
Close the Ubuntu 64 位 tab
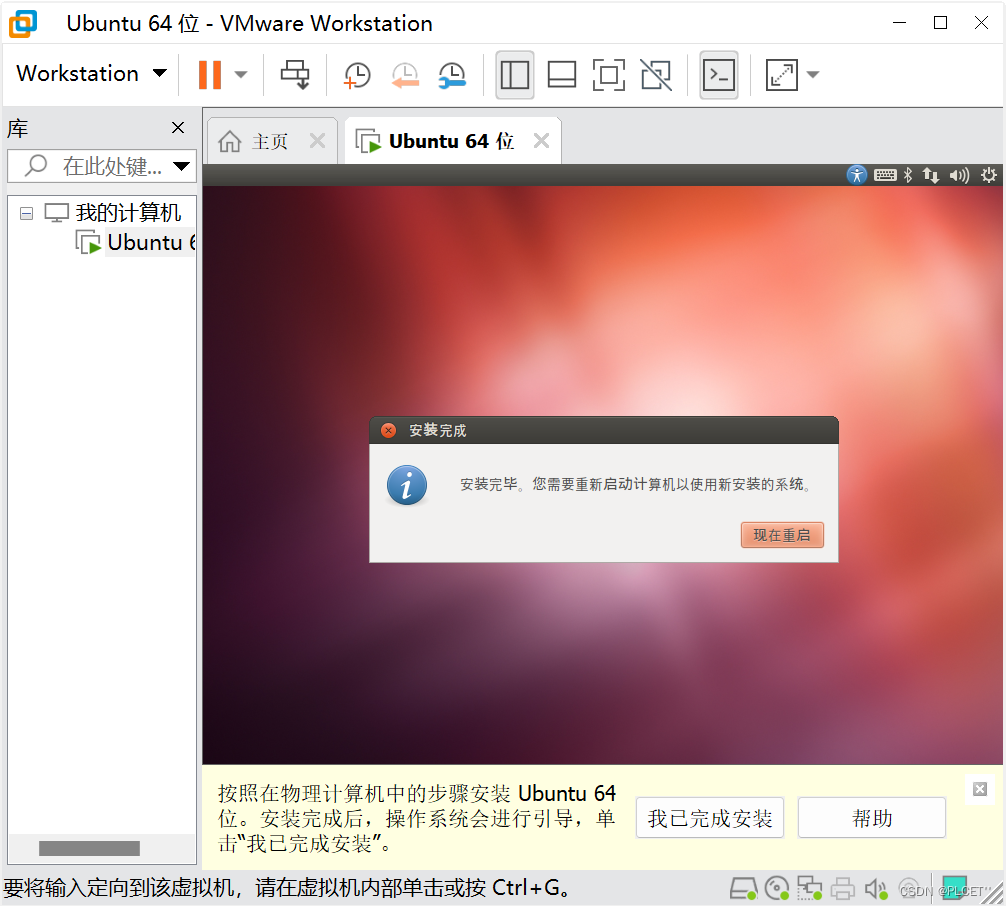(541, 141)
